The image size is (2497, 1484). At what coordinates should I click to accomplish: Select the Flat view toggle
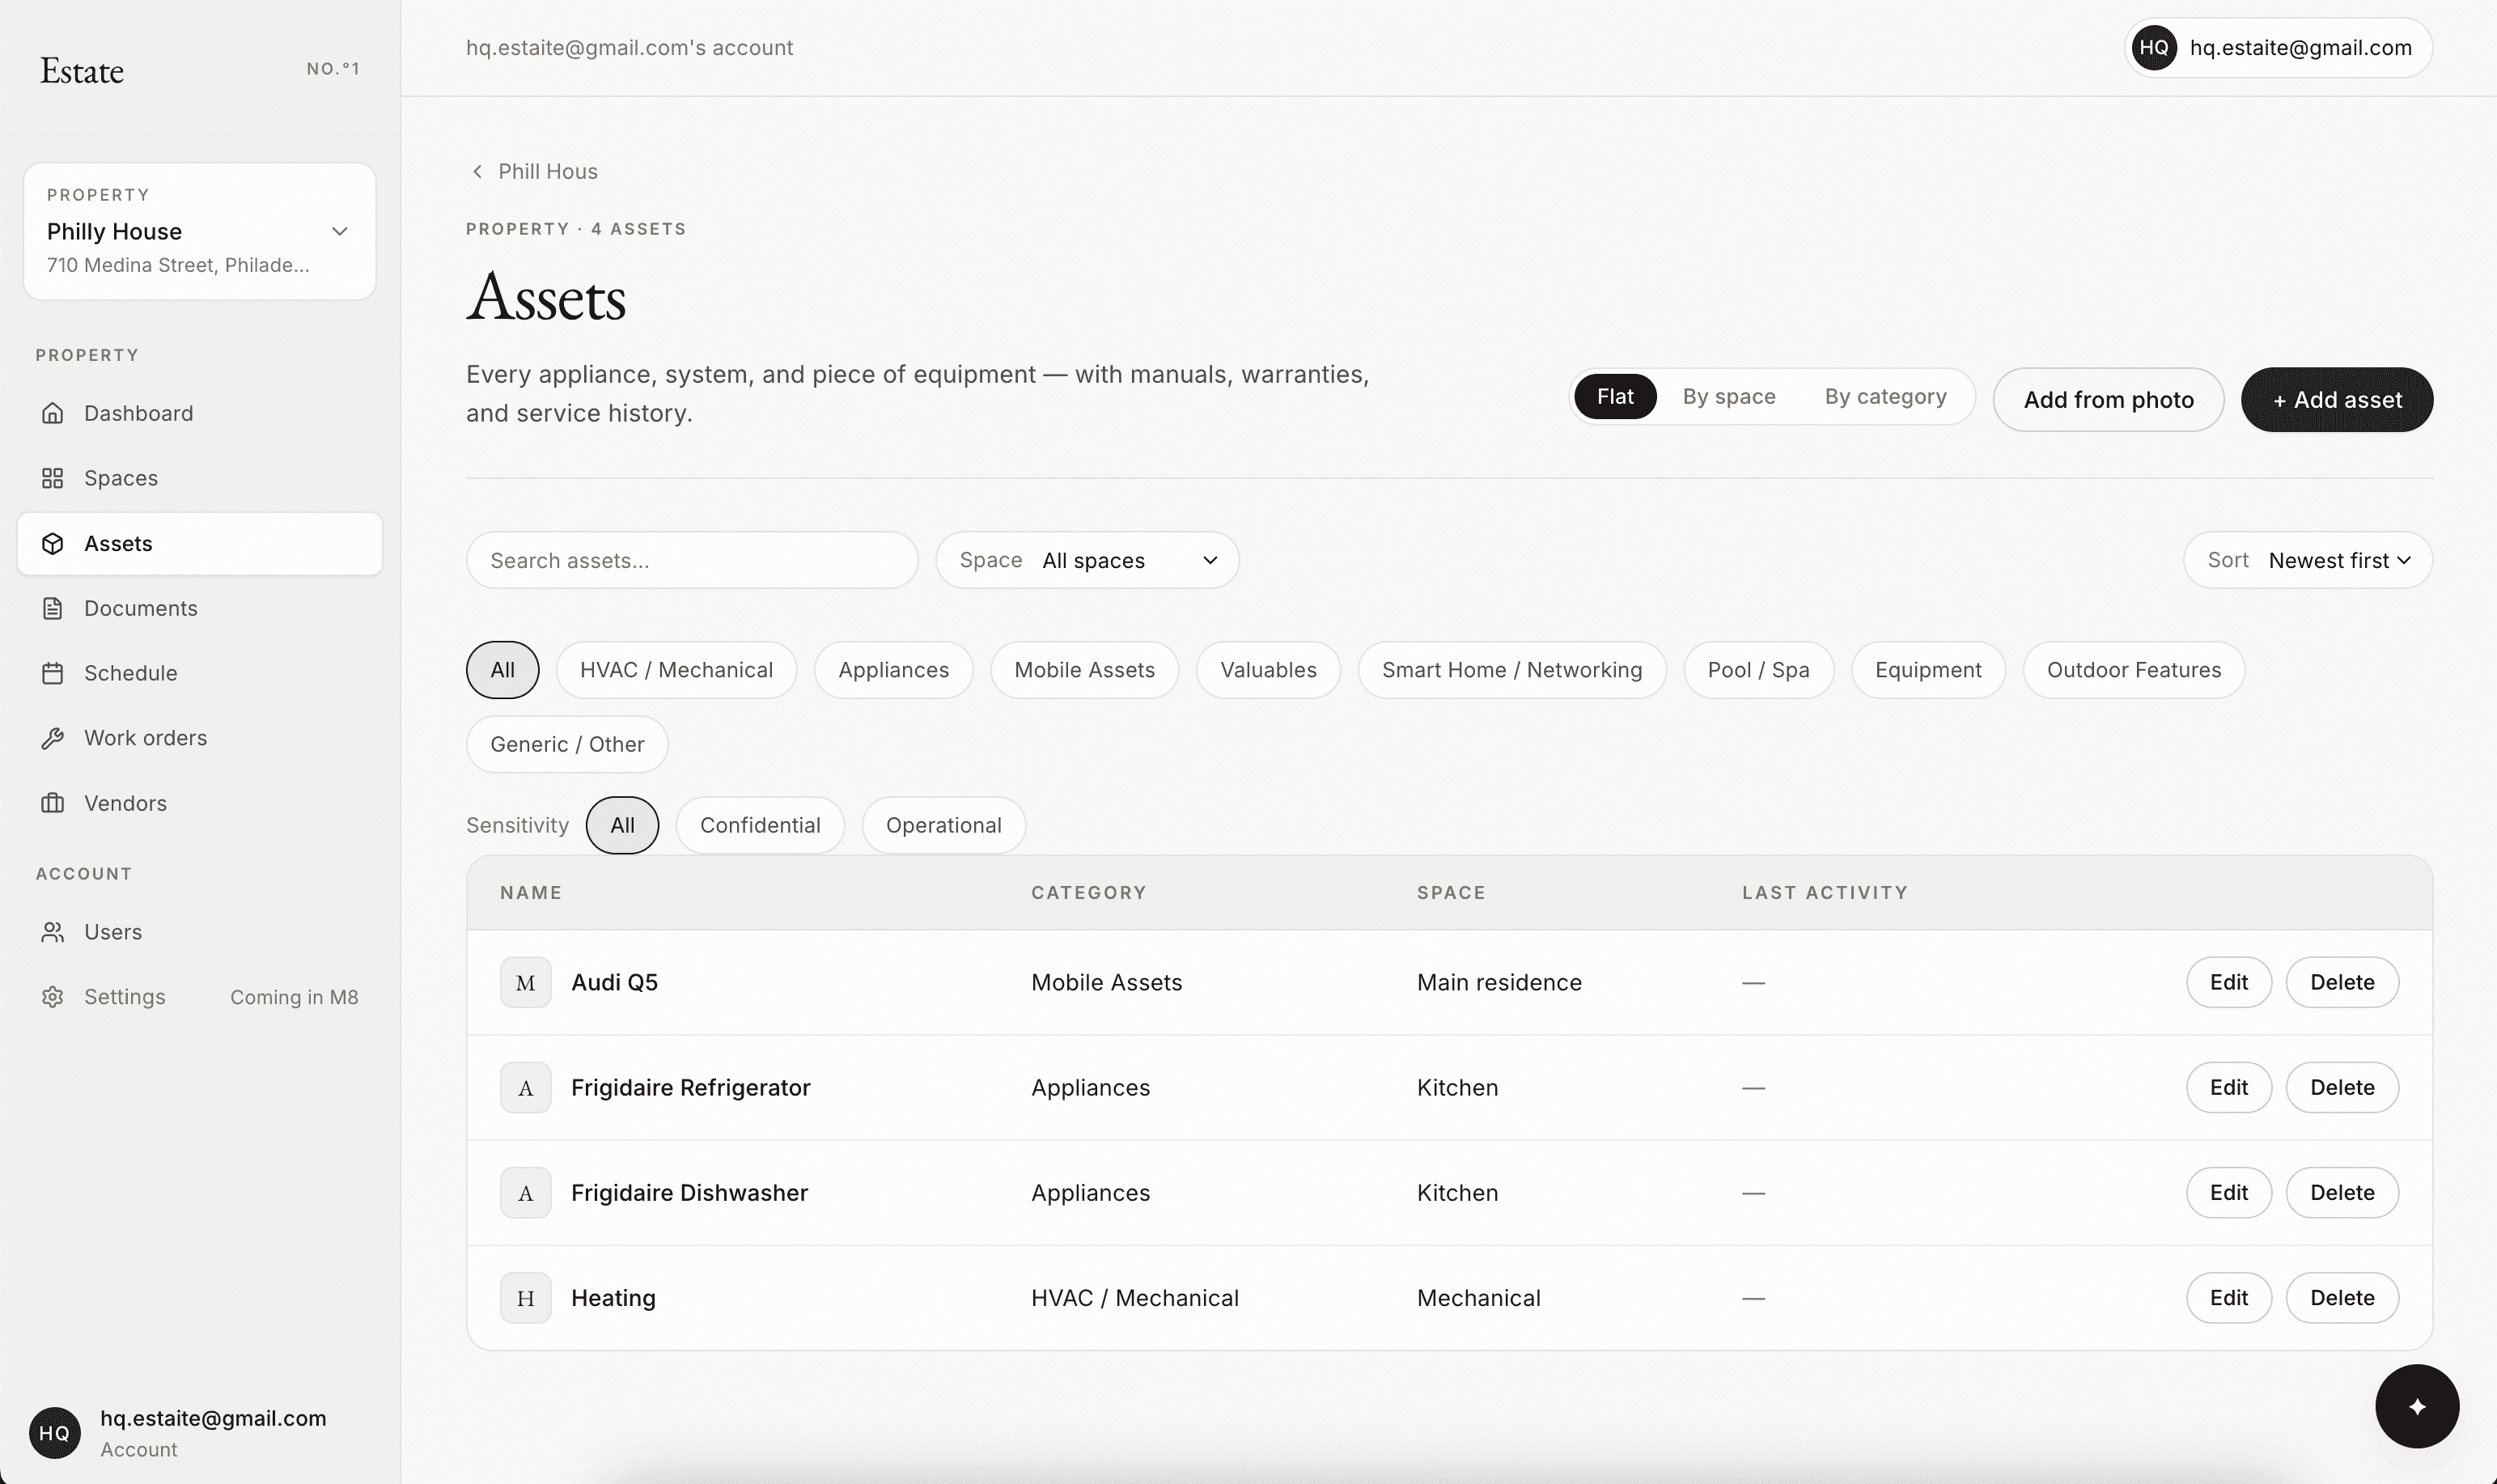point(1615,396)
